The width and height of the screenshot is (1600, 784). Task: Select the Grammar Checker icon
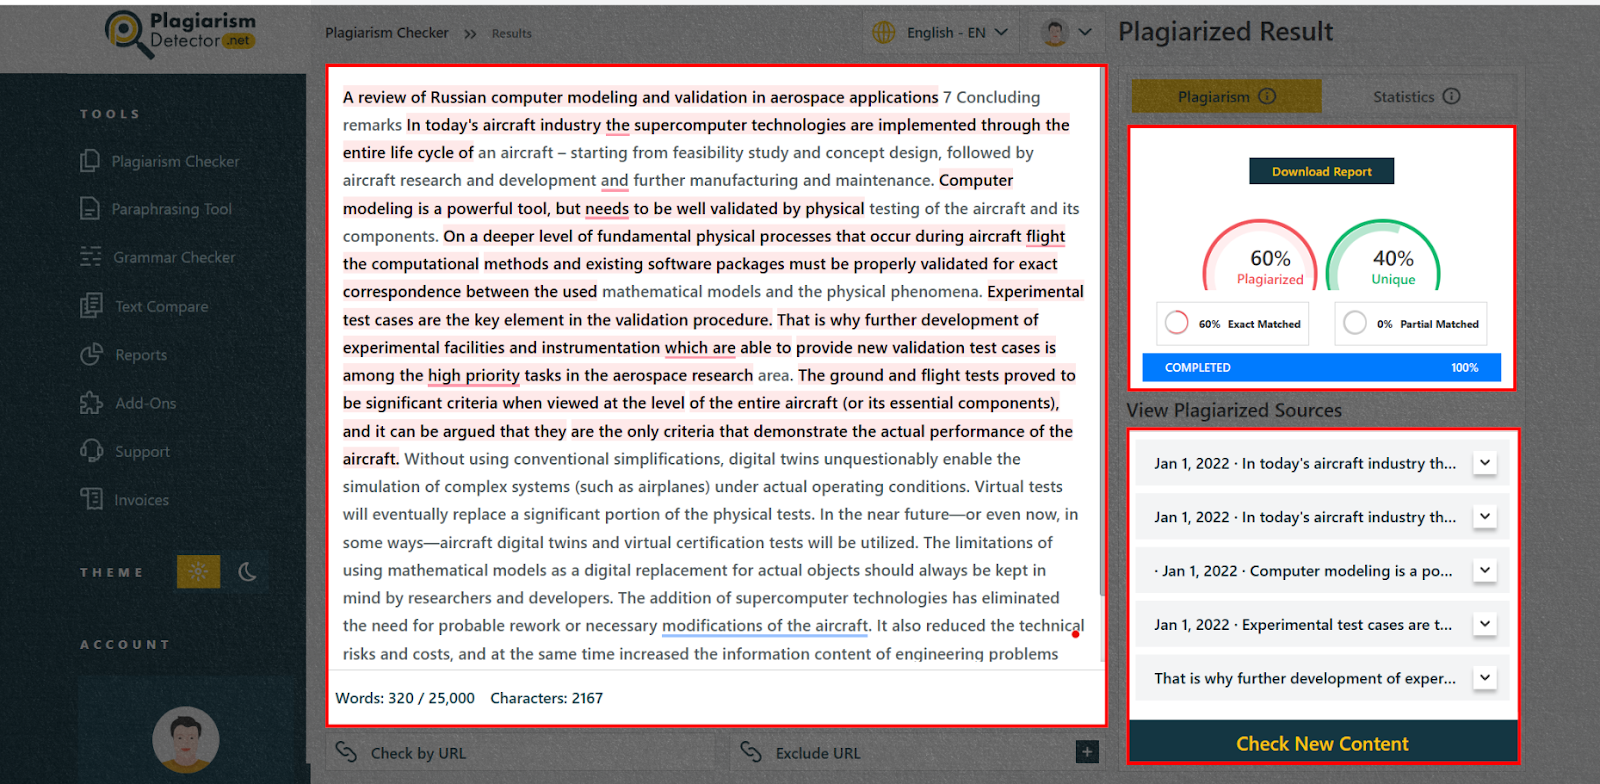pos(90,257)
